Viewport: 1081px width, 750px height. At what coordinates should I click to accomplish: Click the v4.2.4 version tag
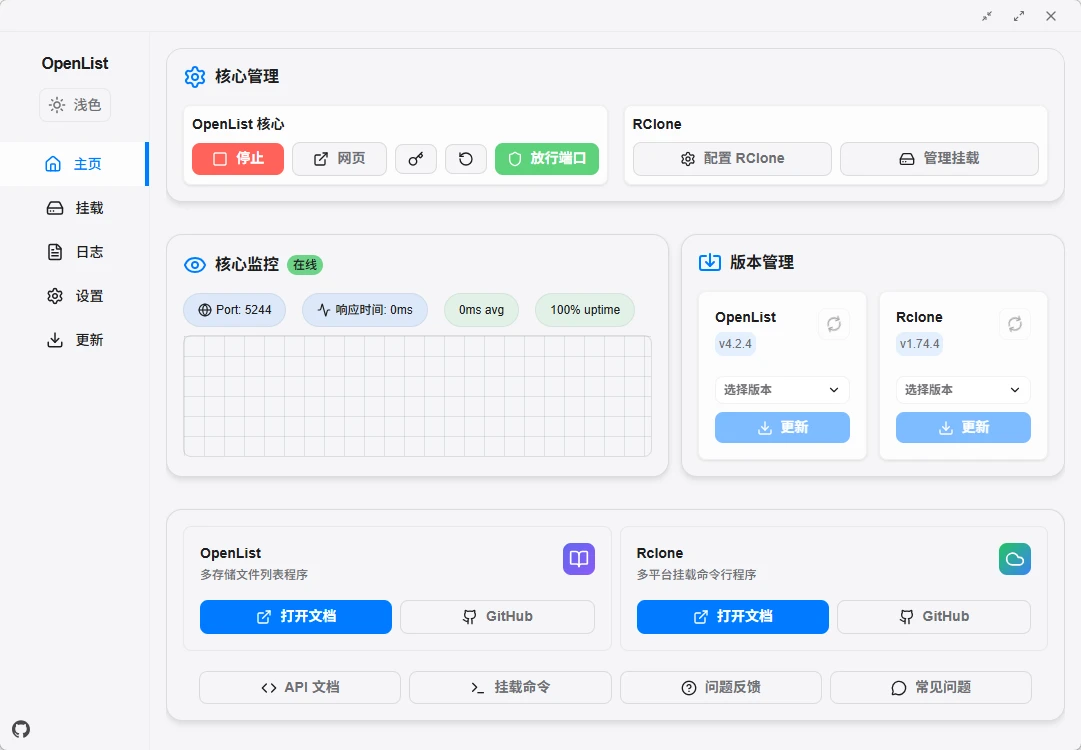[735, 344]
